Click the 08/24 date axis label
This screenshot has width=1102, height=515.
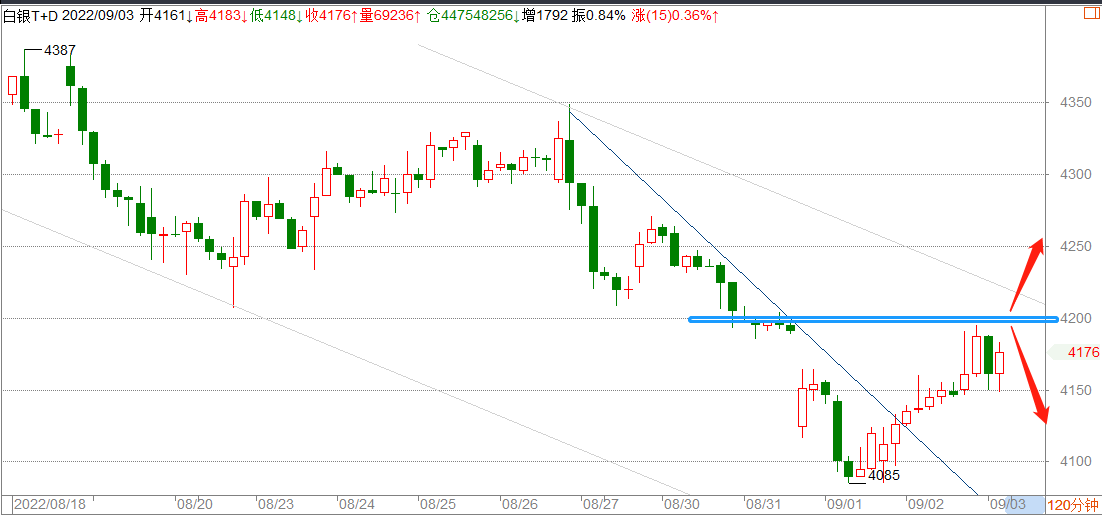point(356,504)
